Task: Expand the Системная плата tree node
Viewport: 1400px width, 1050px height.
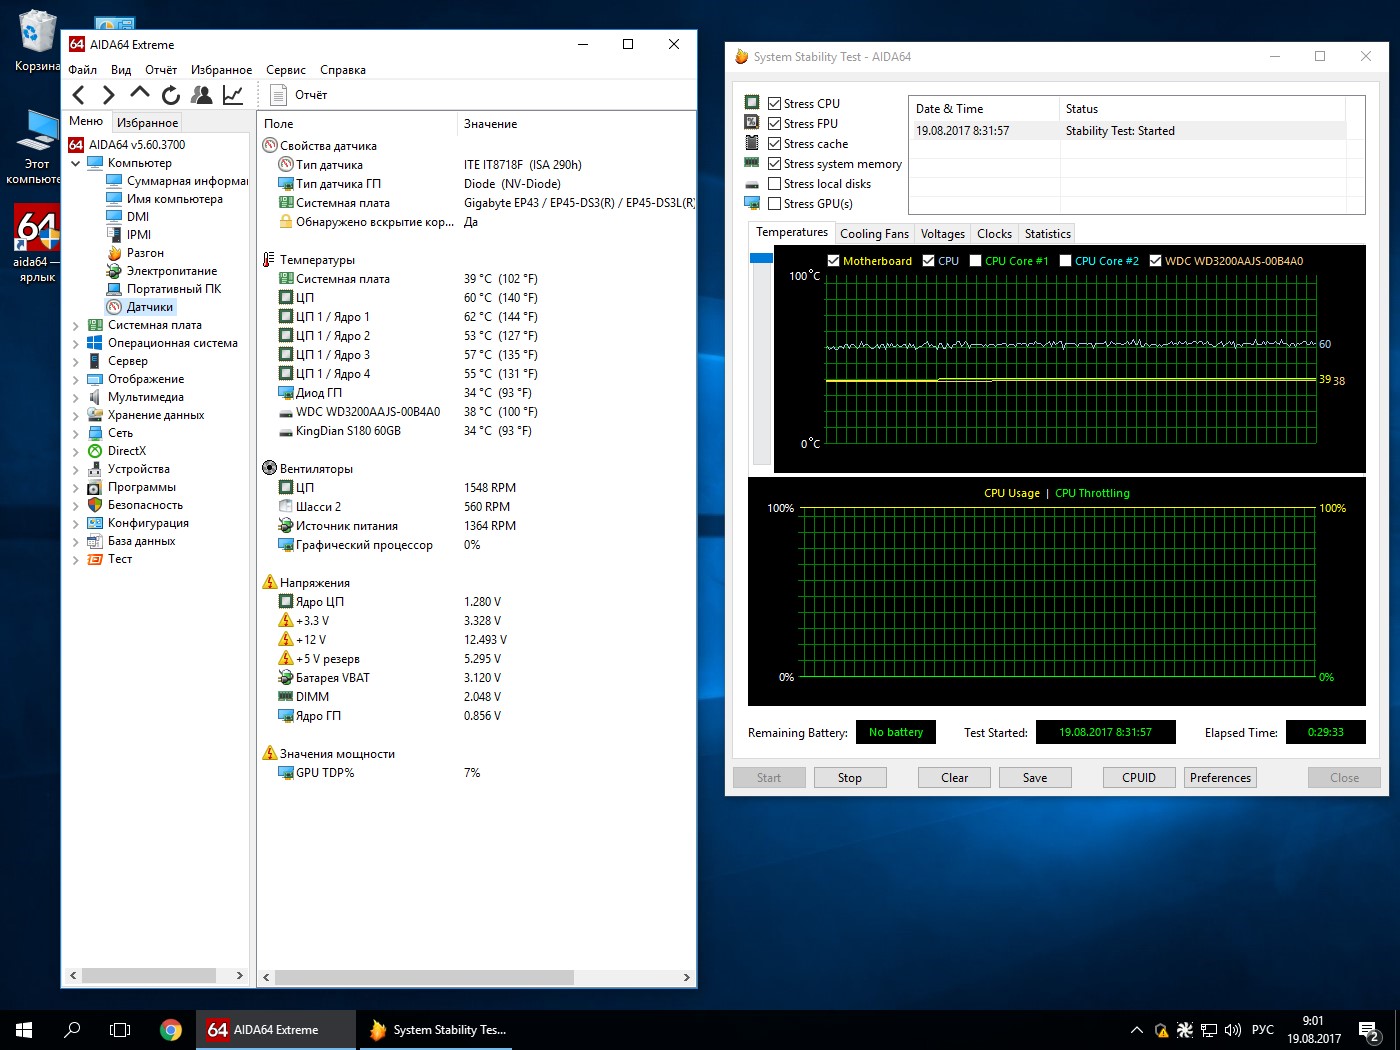Action: [x=76, y=325]
